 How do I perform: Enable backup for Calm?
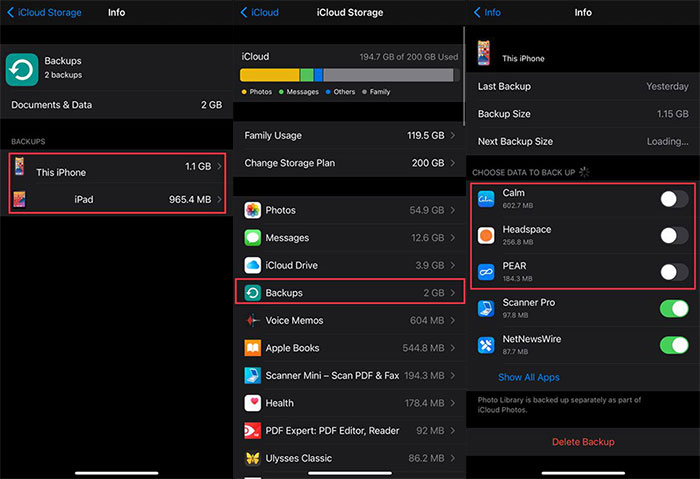click(674, 199)
